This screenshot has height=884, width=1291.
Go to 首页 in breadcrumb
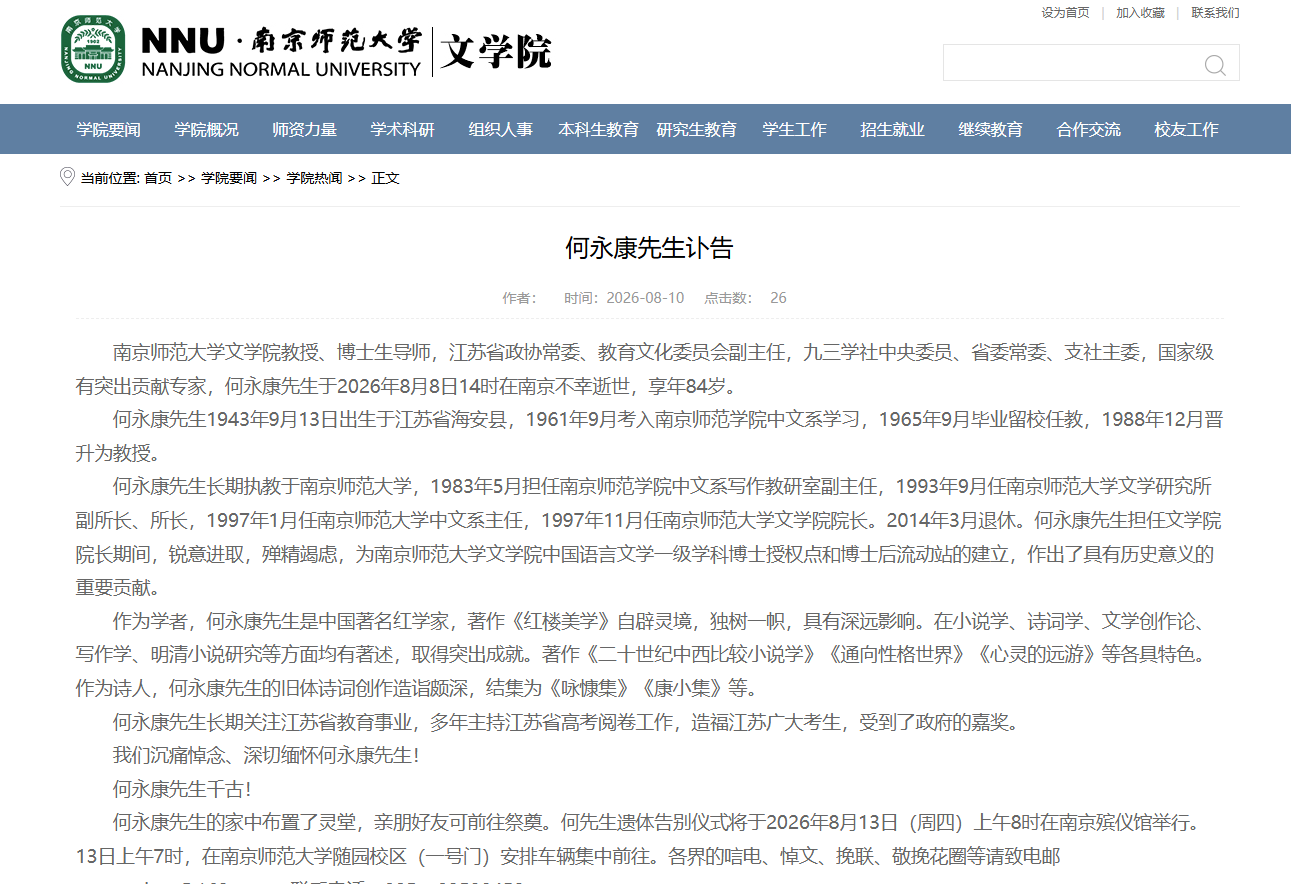pyautogui.click(x=158, y=178)
